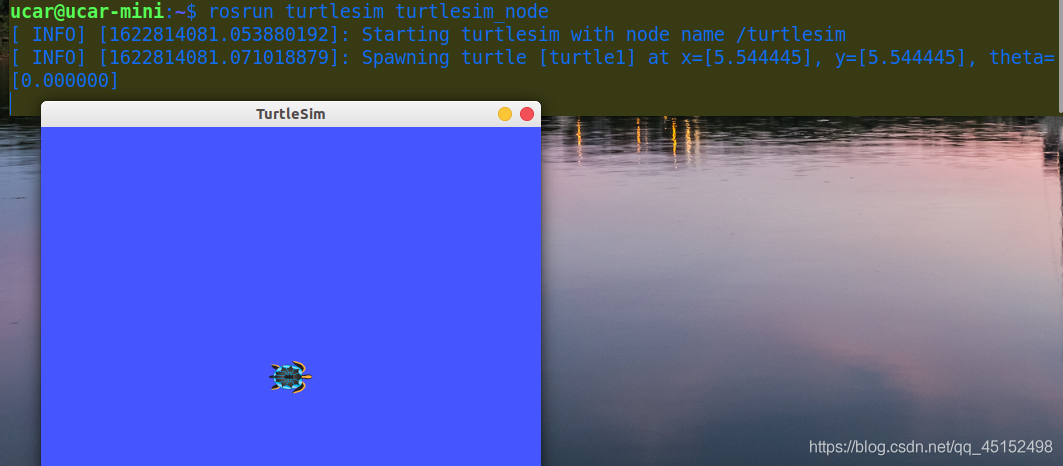This screenshot has height=466, width=1063.
Task: Click the [0.000000] theta value
Action: (65, 81)
